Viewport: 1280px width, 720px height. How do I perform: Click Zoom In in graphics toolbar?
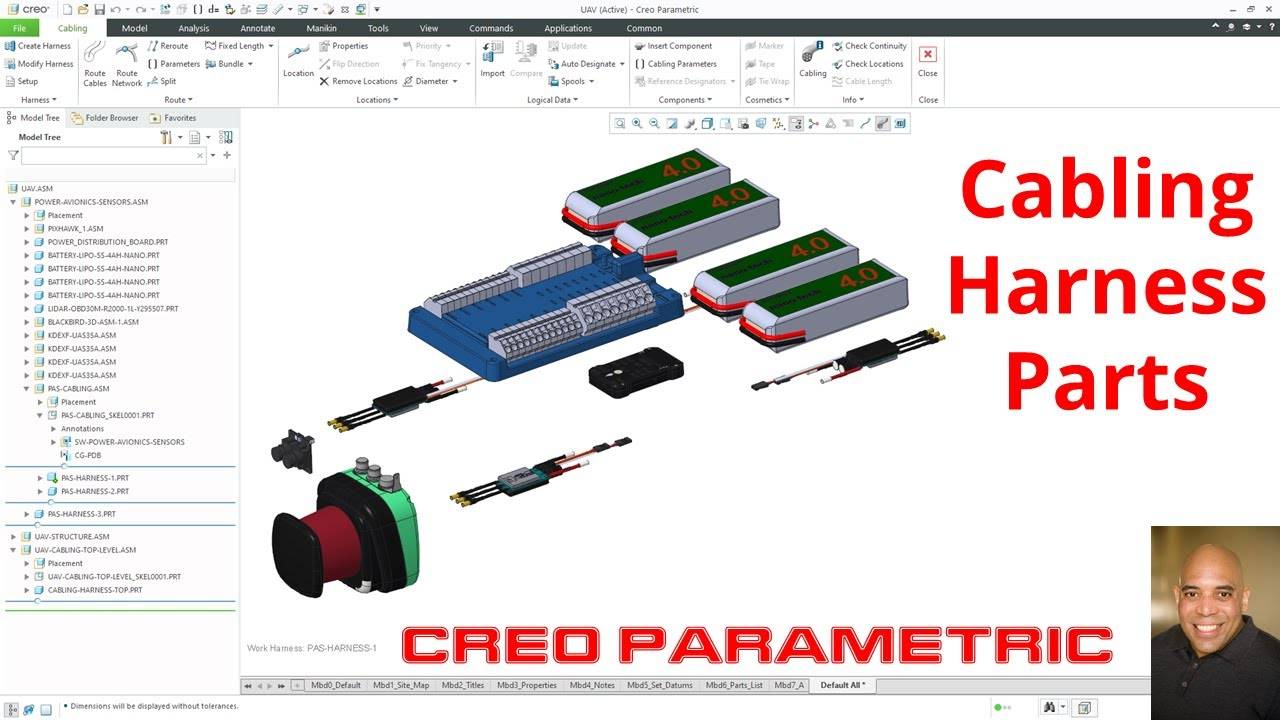pyautogui.click(x=637, y=124)
